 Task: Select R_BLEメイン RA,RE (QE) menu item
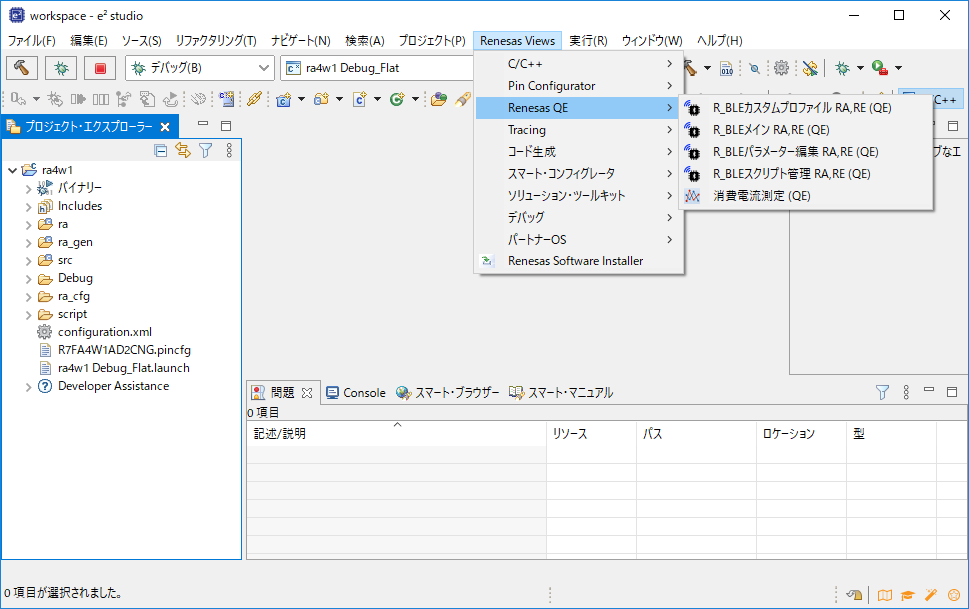coord(770,130)
